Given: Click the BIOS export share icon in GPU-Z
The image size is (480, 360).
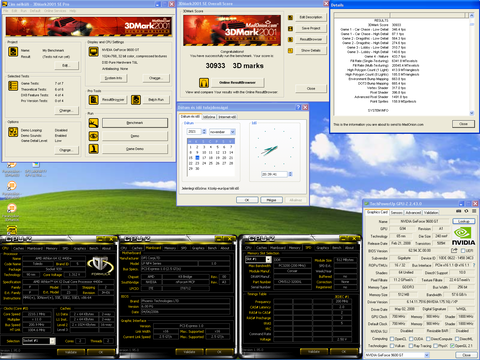Looking at the screenshot, I should pos(454,250).
